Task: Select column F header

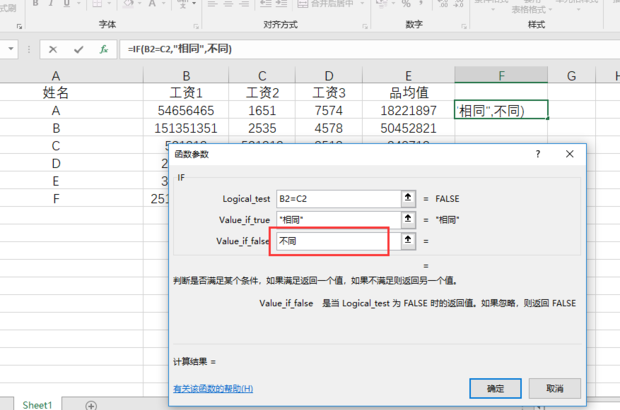Action: pos(501,75)
